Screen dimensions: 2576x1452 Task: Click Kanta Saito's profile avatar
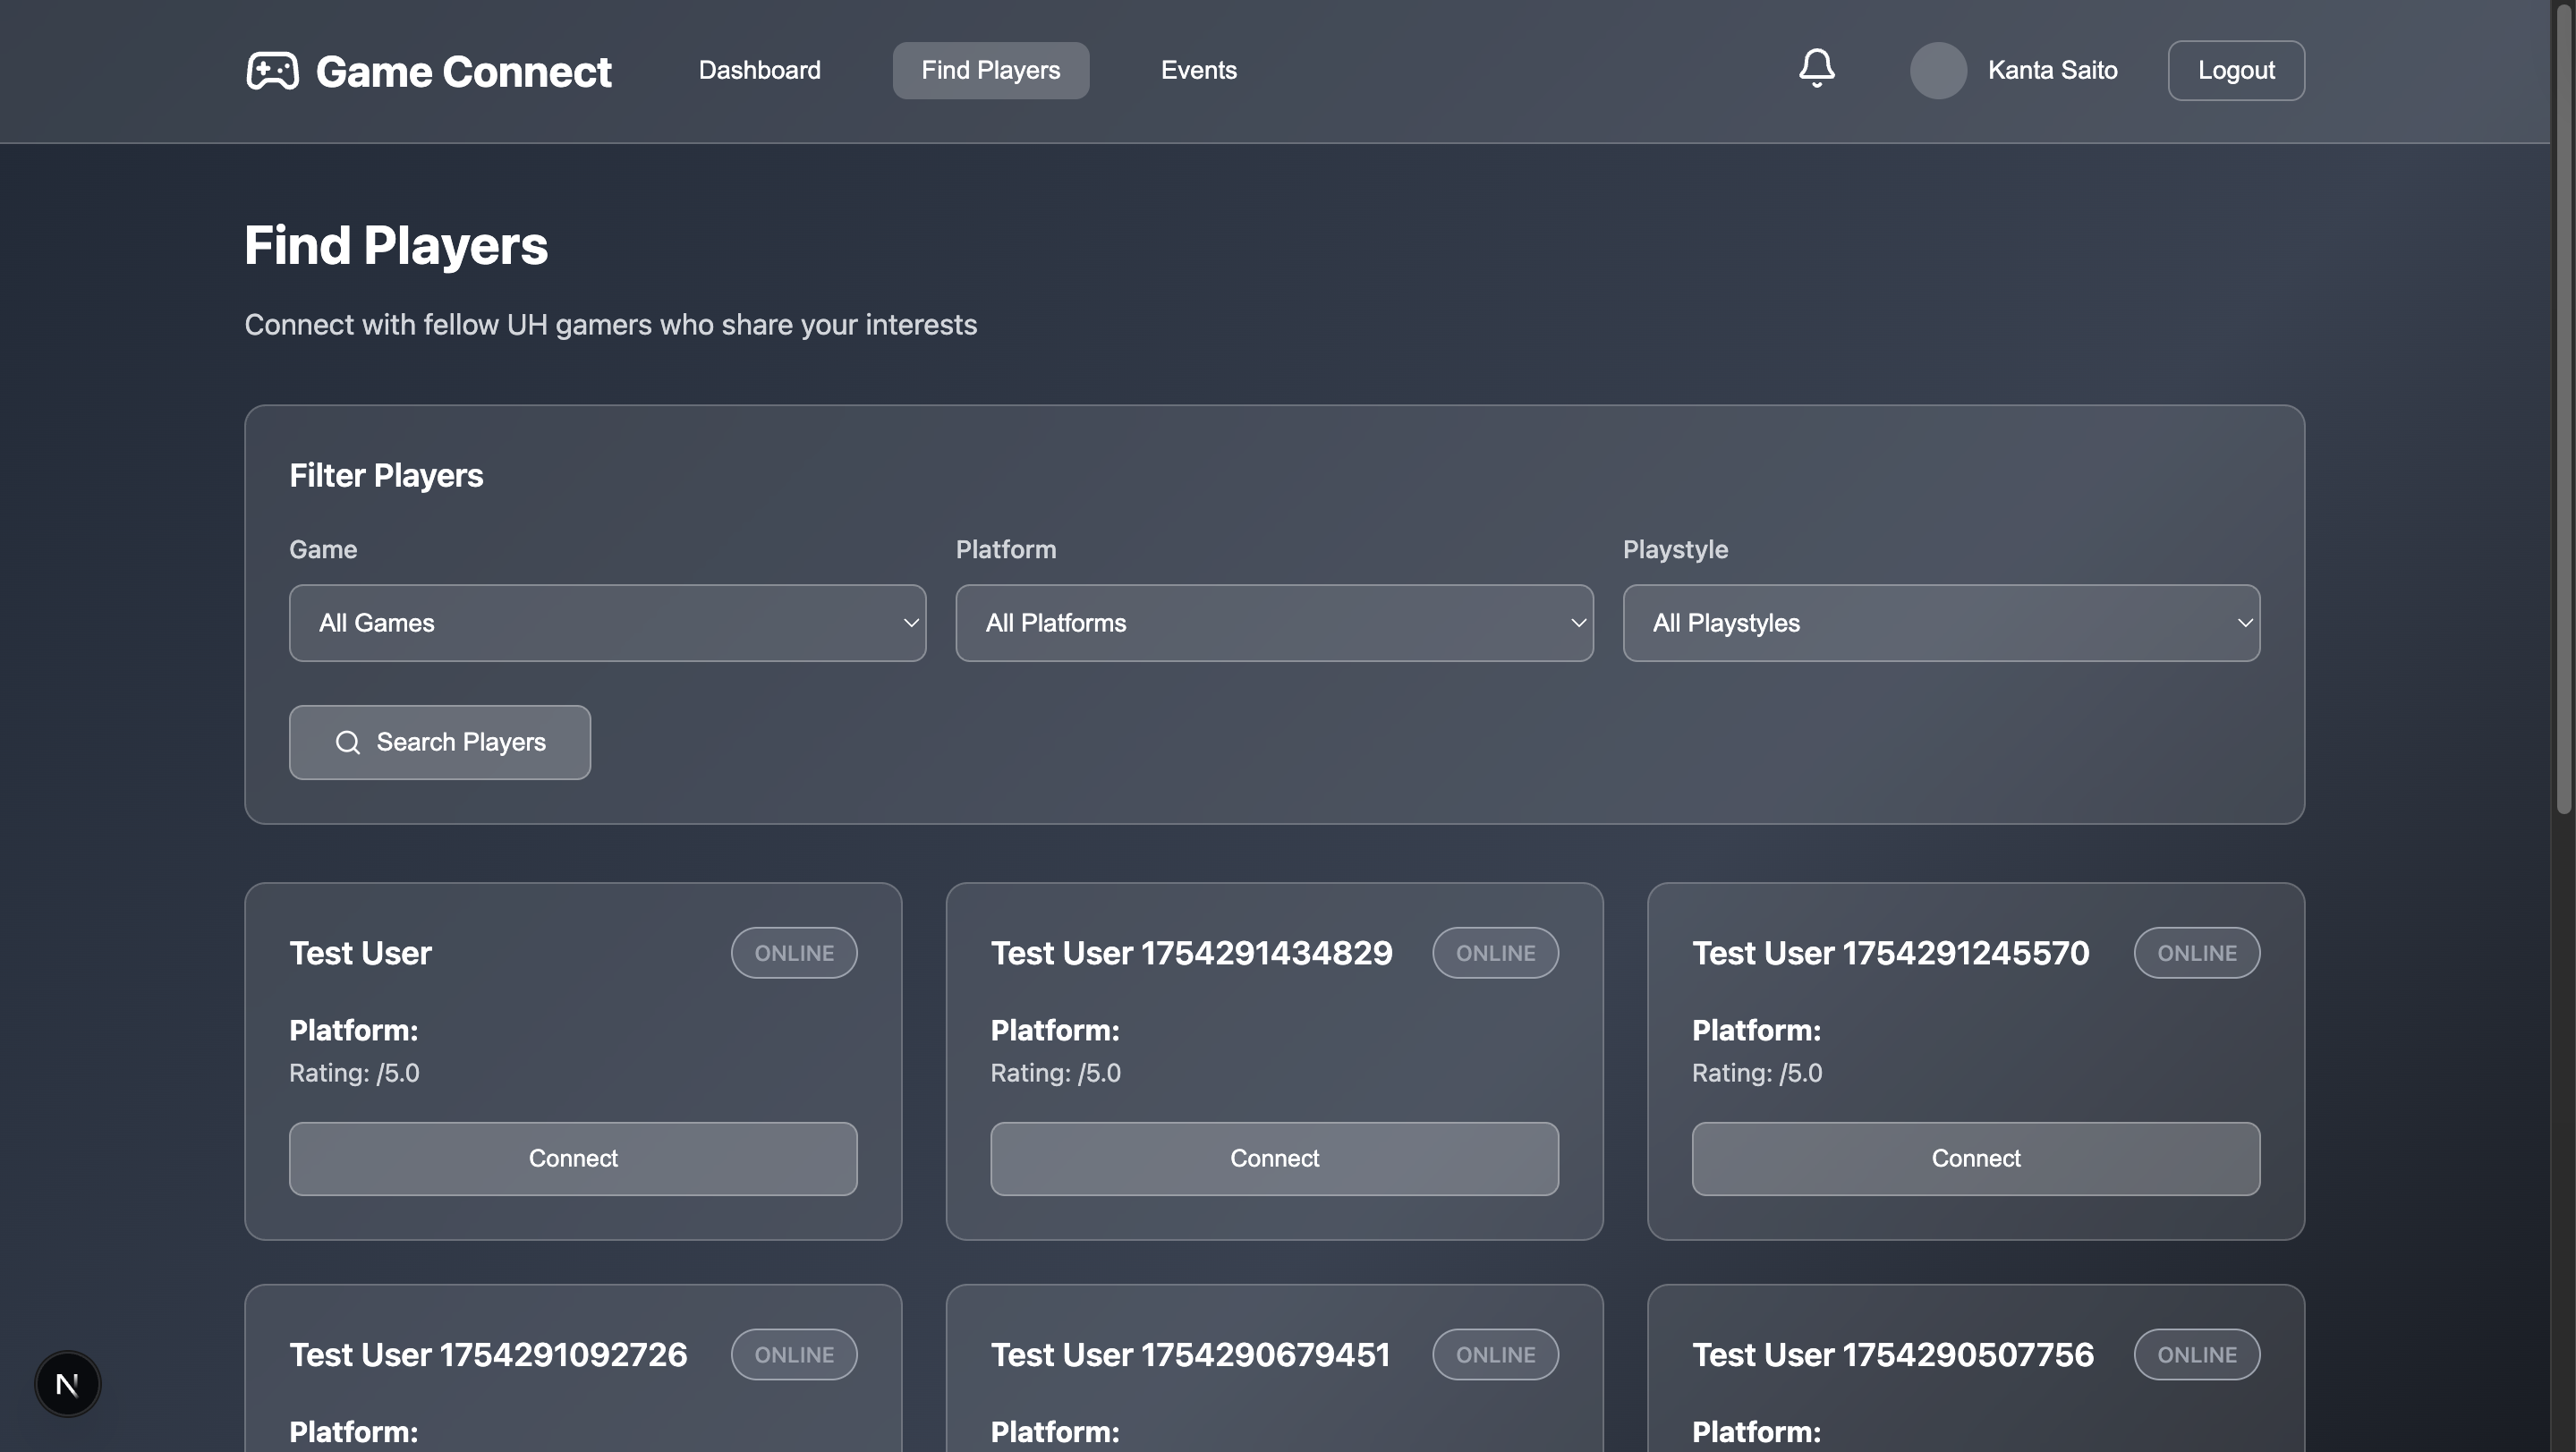coord(1937,70)
